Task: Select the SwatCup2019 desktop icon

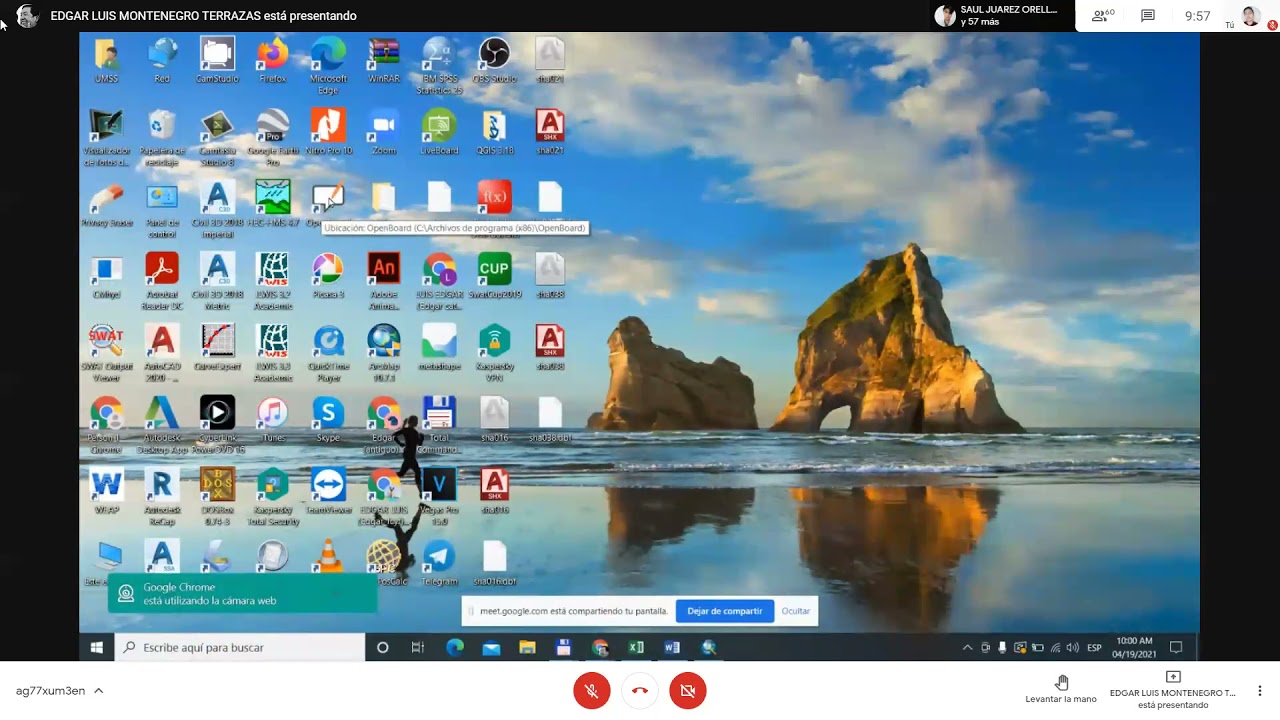Action: [x=494, y=276]
